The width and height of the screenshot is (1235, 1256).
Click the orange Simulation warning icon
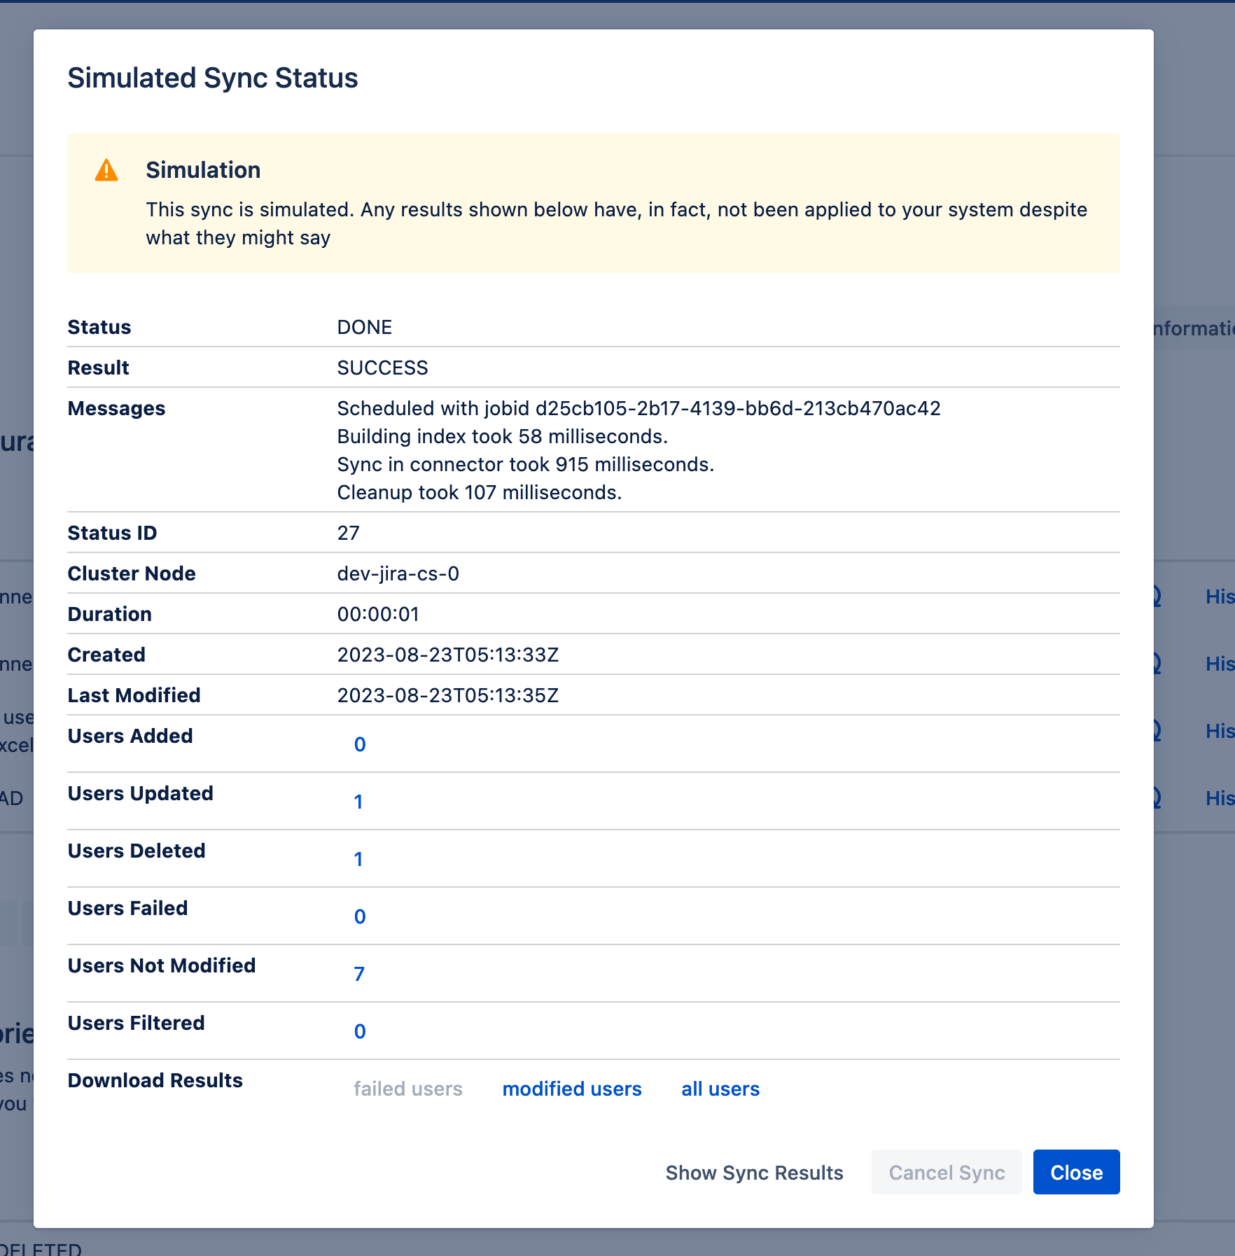(106, 170)
